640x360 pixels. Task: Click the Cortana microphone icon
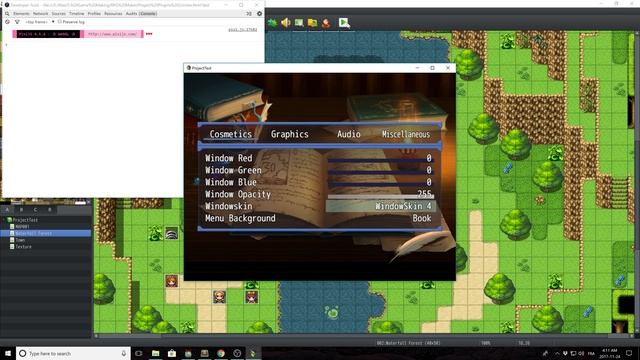click(124, 353)
